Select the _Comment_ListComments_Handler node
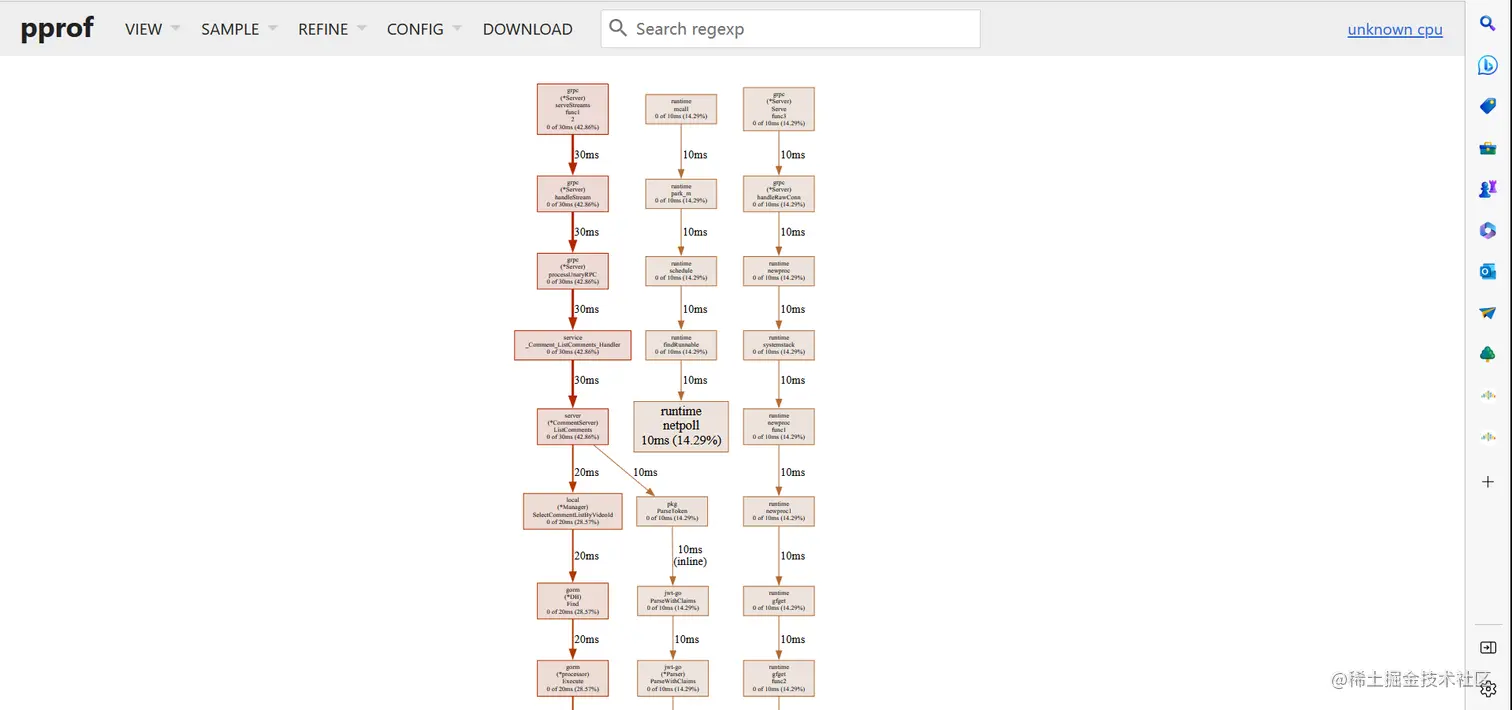The image size is (1512, 710). pyautogui.click(x=573, y=345)
